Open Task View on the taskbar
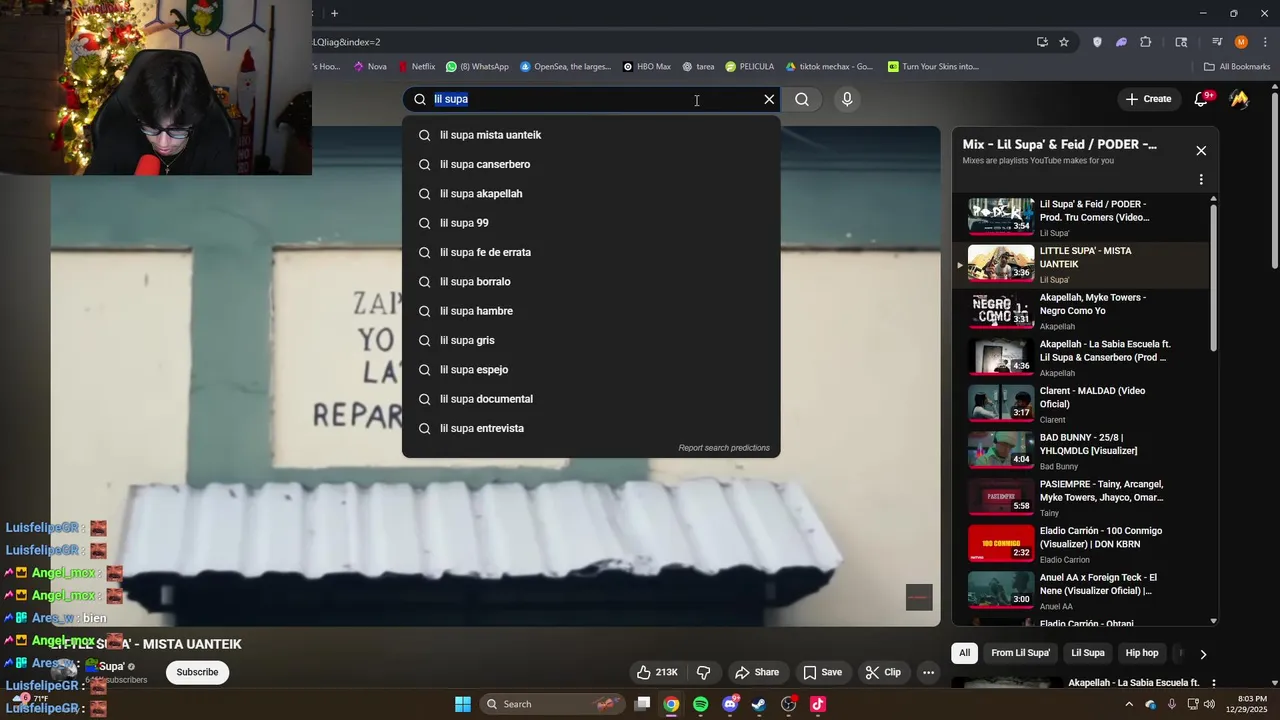 pyautogui.click(x=643, y=704)
